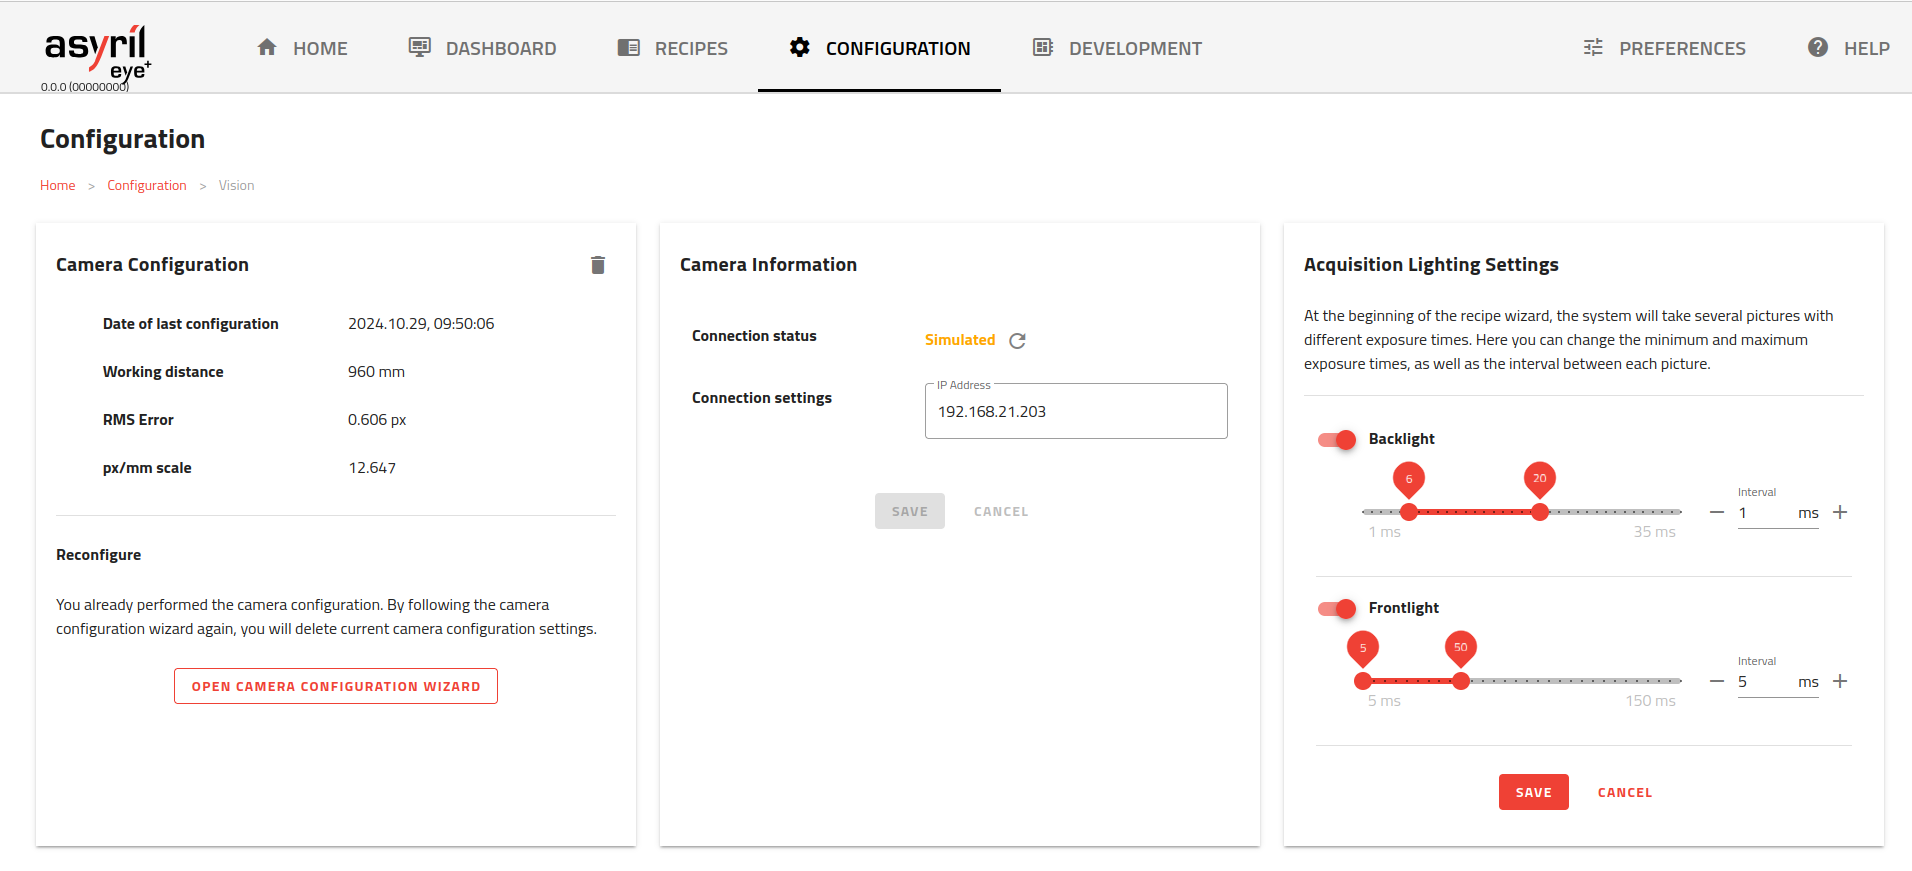1912x871 pixels.
Task: Decrease the Backlight interval with minus icon
Action: coord(1717,513)
